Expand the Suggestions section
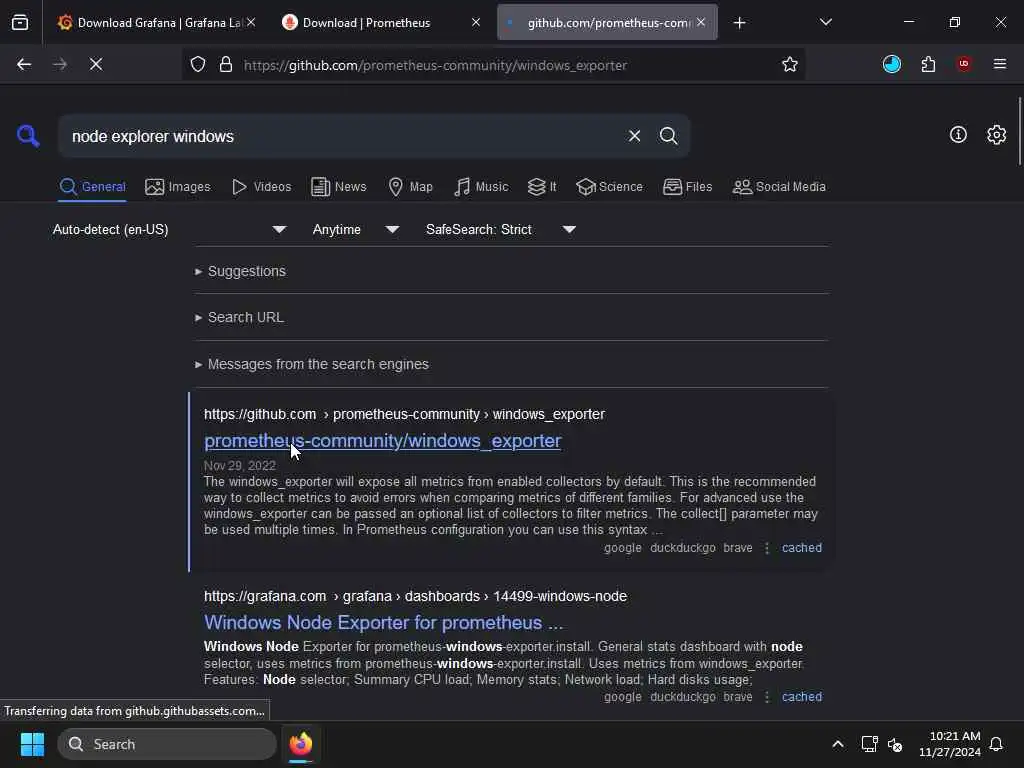1024x768 pixels. click(x=240, y=271)
